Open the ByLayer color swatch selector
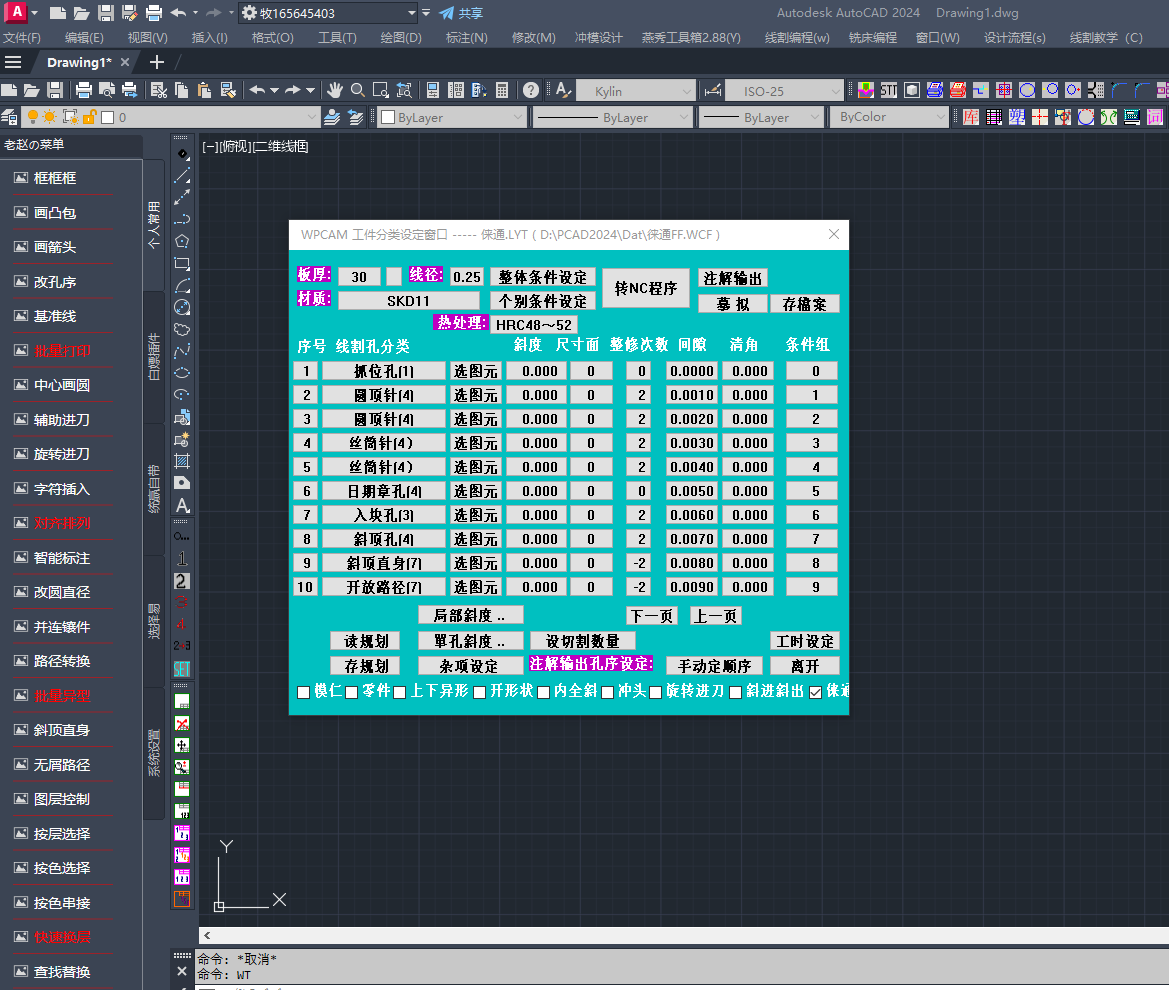Image resolution: width=1169 pixels, height=990 pixels. click(452, 117)
